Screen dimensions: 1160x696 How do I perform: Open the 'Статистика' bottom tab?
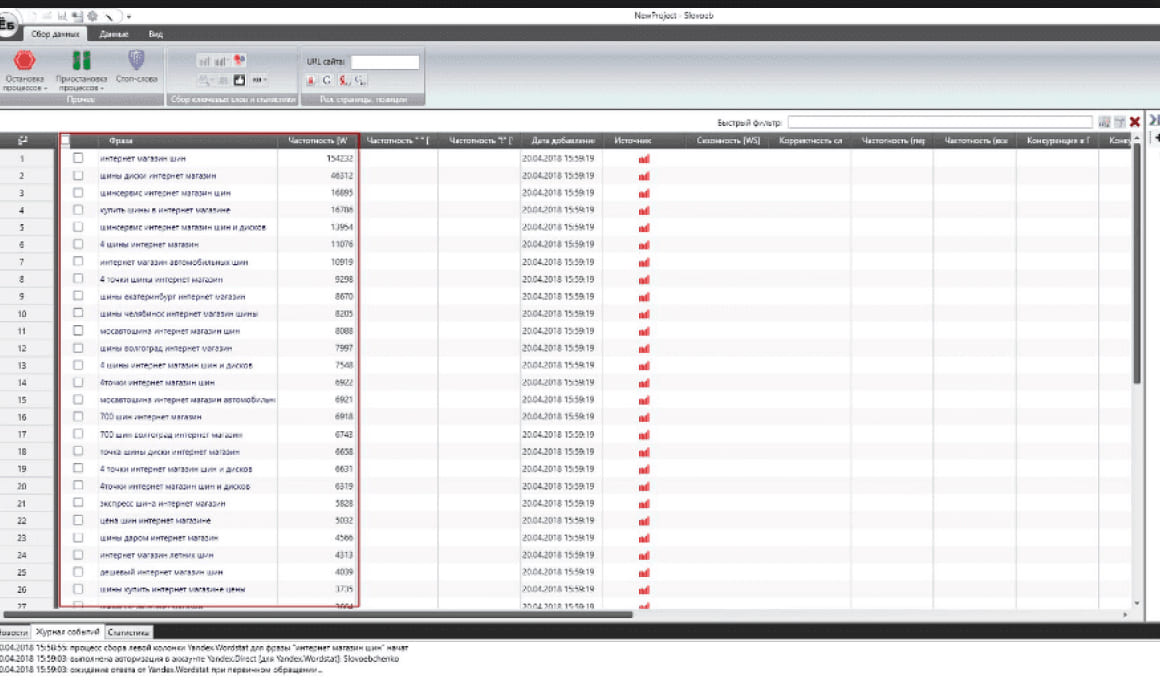[128, 632]
